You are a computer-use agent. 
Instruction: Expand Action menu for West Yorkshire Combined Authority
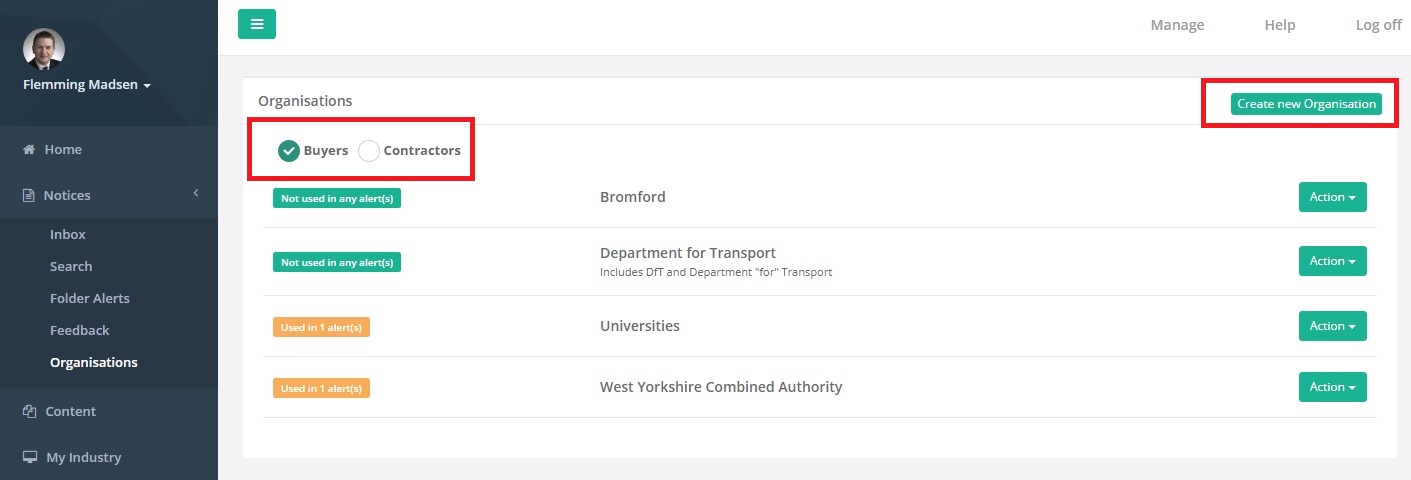tap(1332, 387)
